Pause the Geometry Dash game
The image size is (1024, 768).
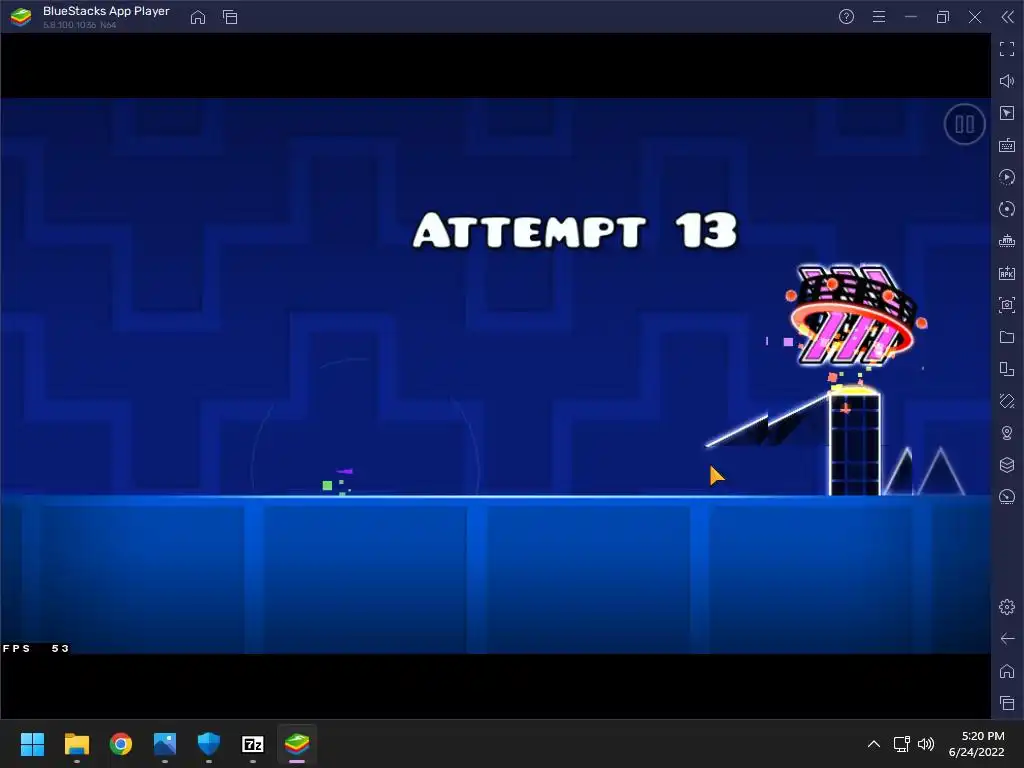pyautogui.click(x=964, y=124)
